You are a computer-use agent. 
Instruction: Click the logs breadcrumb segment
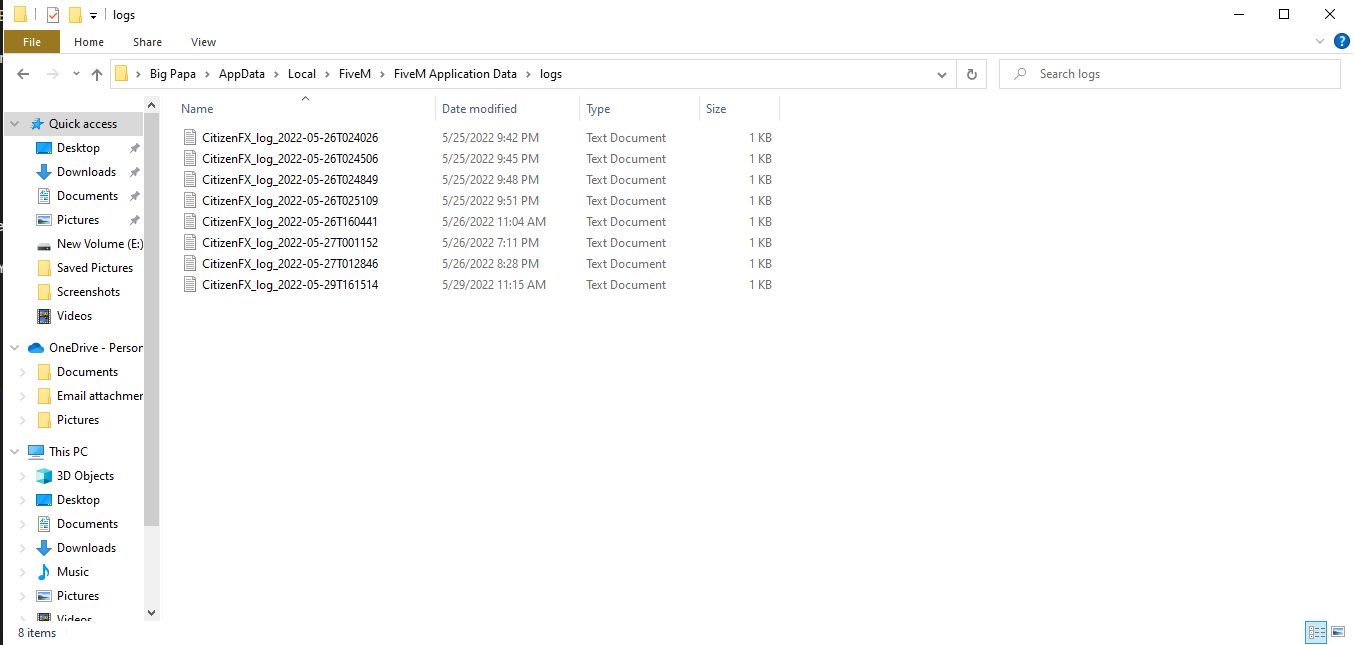click(551, 74)
